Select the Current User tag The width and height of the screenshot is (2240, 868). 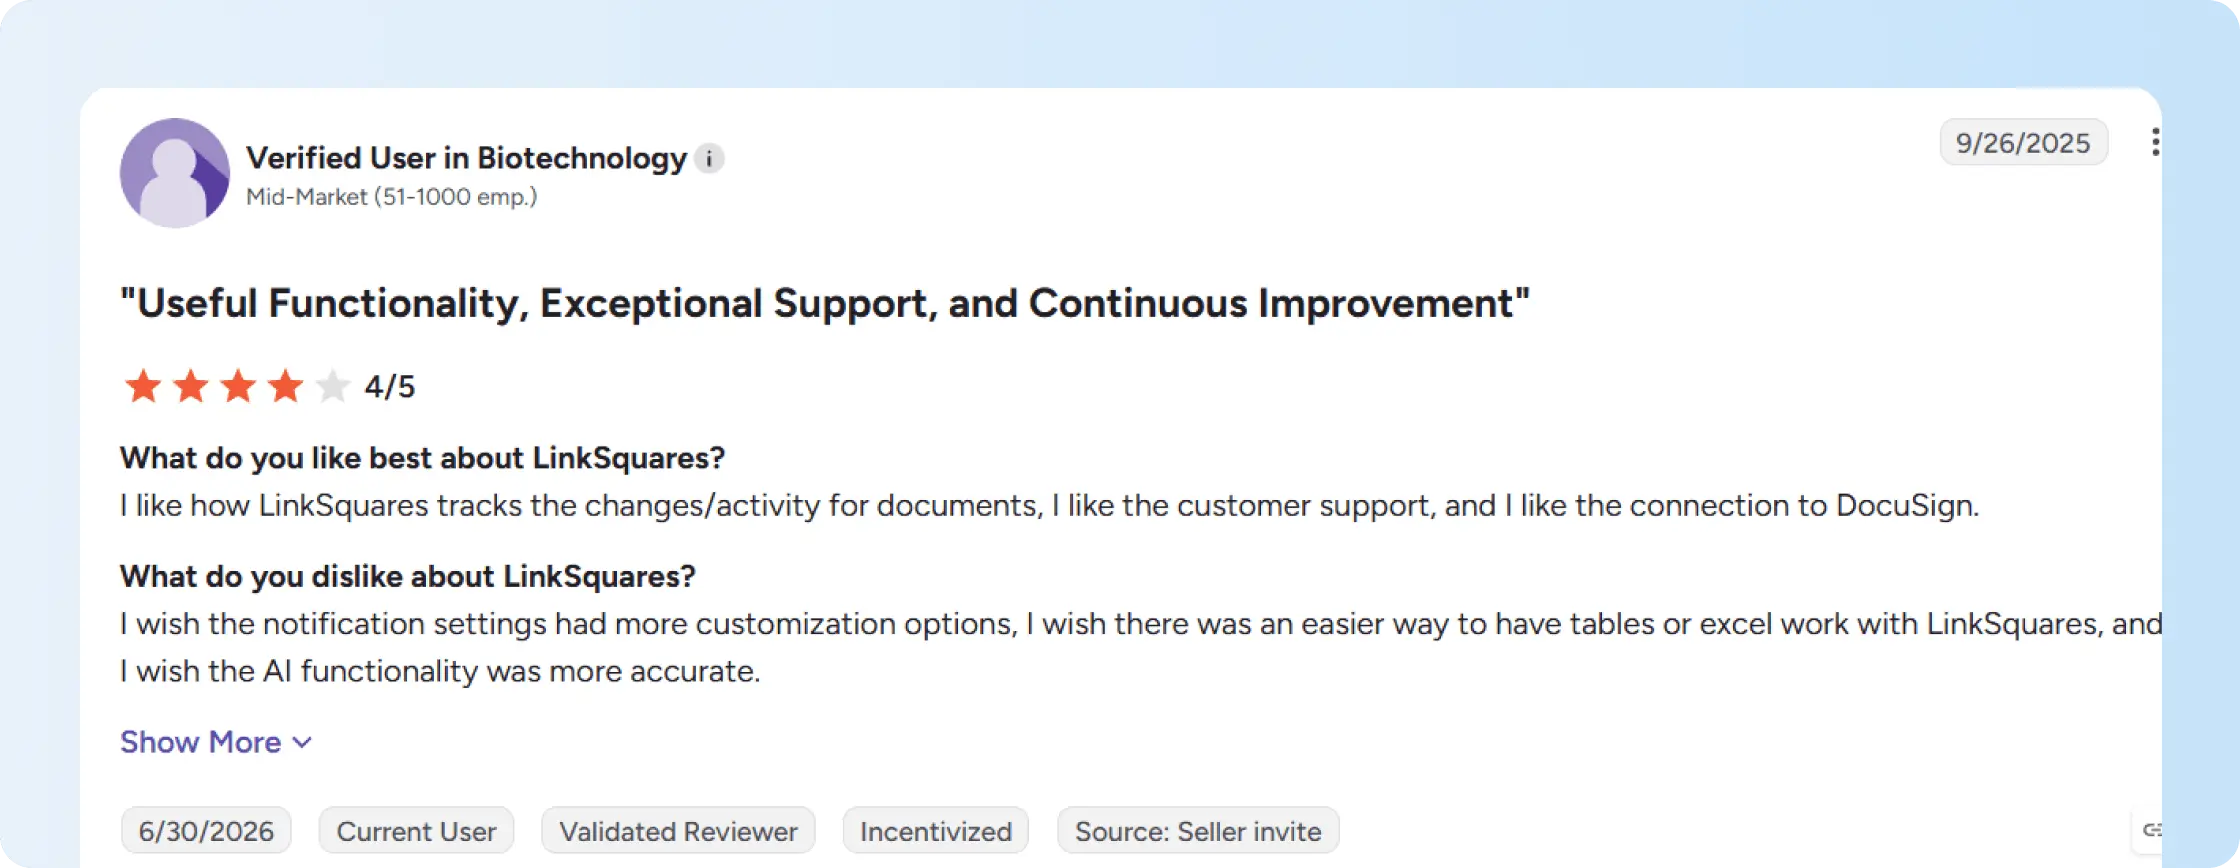click(416, 831)
